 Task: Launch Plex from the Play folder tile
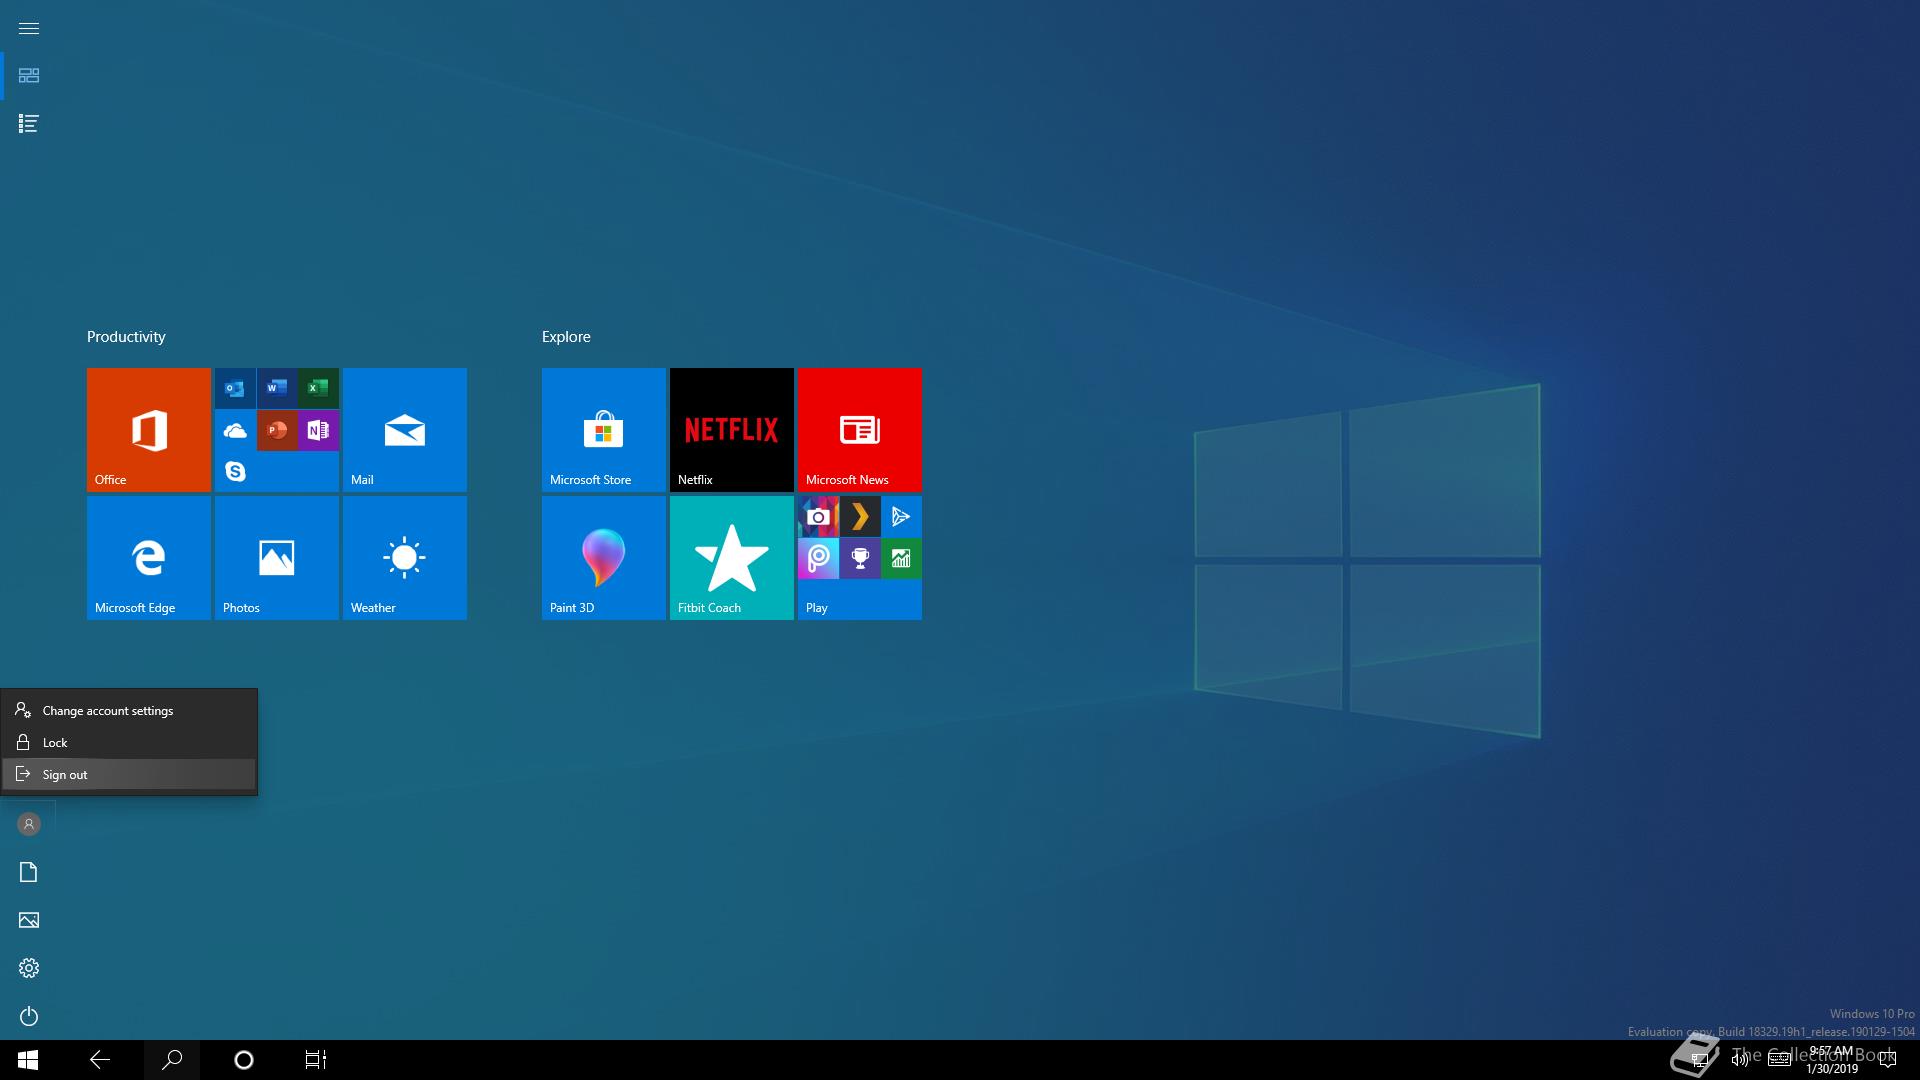[860, 516]
